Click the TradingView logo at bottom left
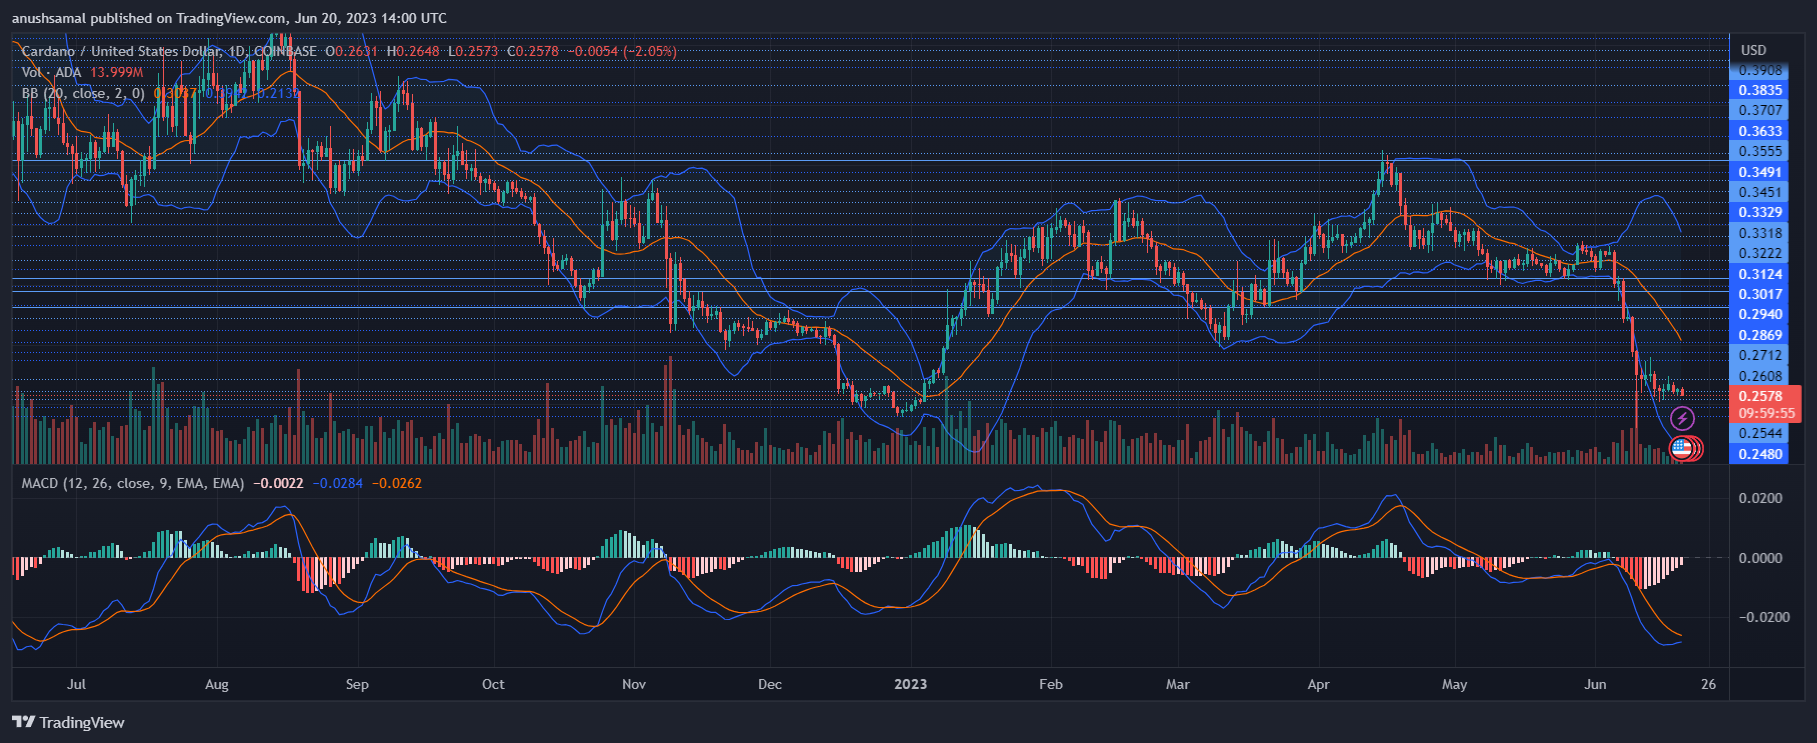This screenshot has width=1817, height=743. [68, 722]
